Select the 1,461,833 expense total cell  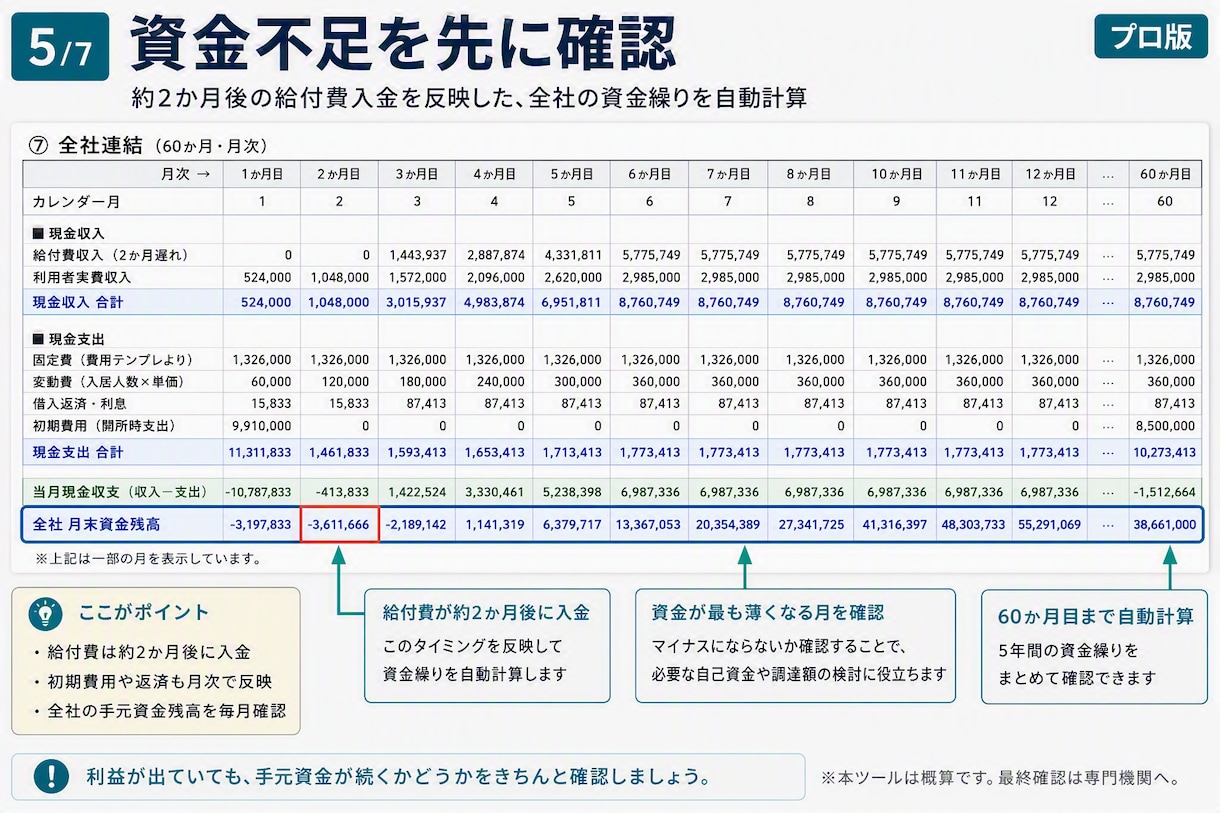point(340,452)
